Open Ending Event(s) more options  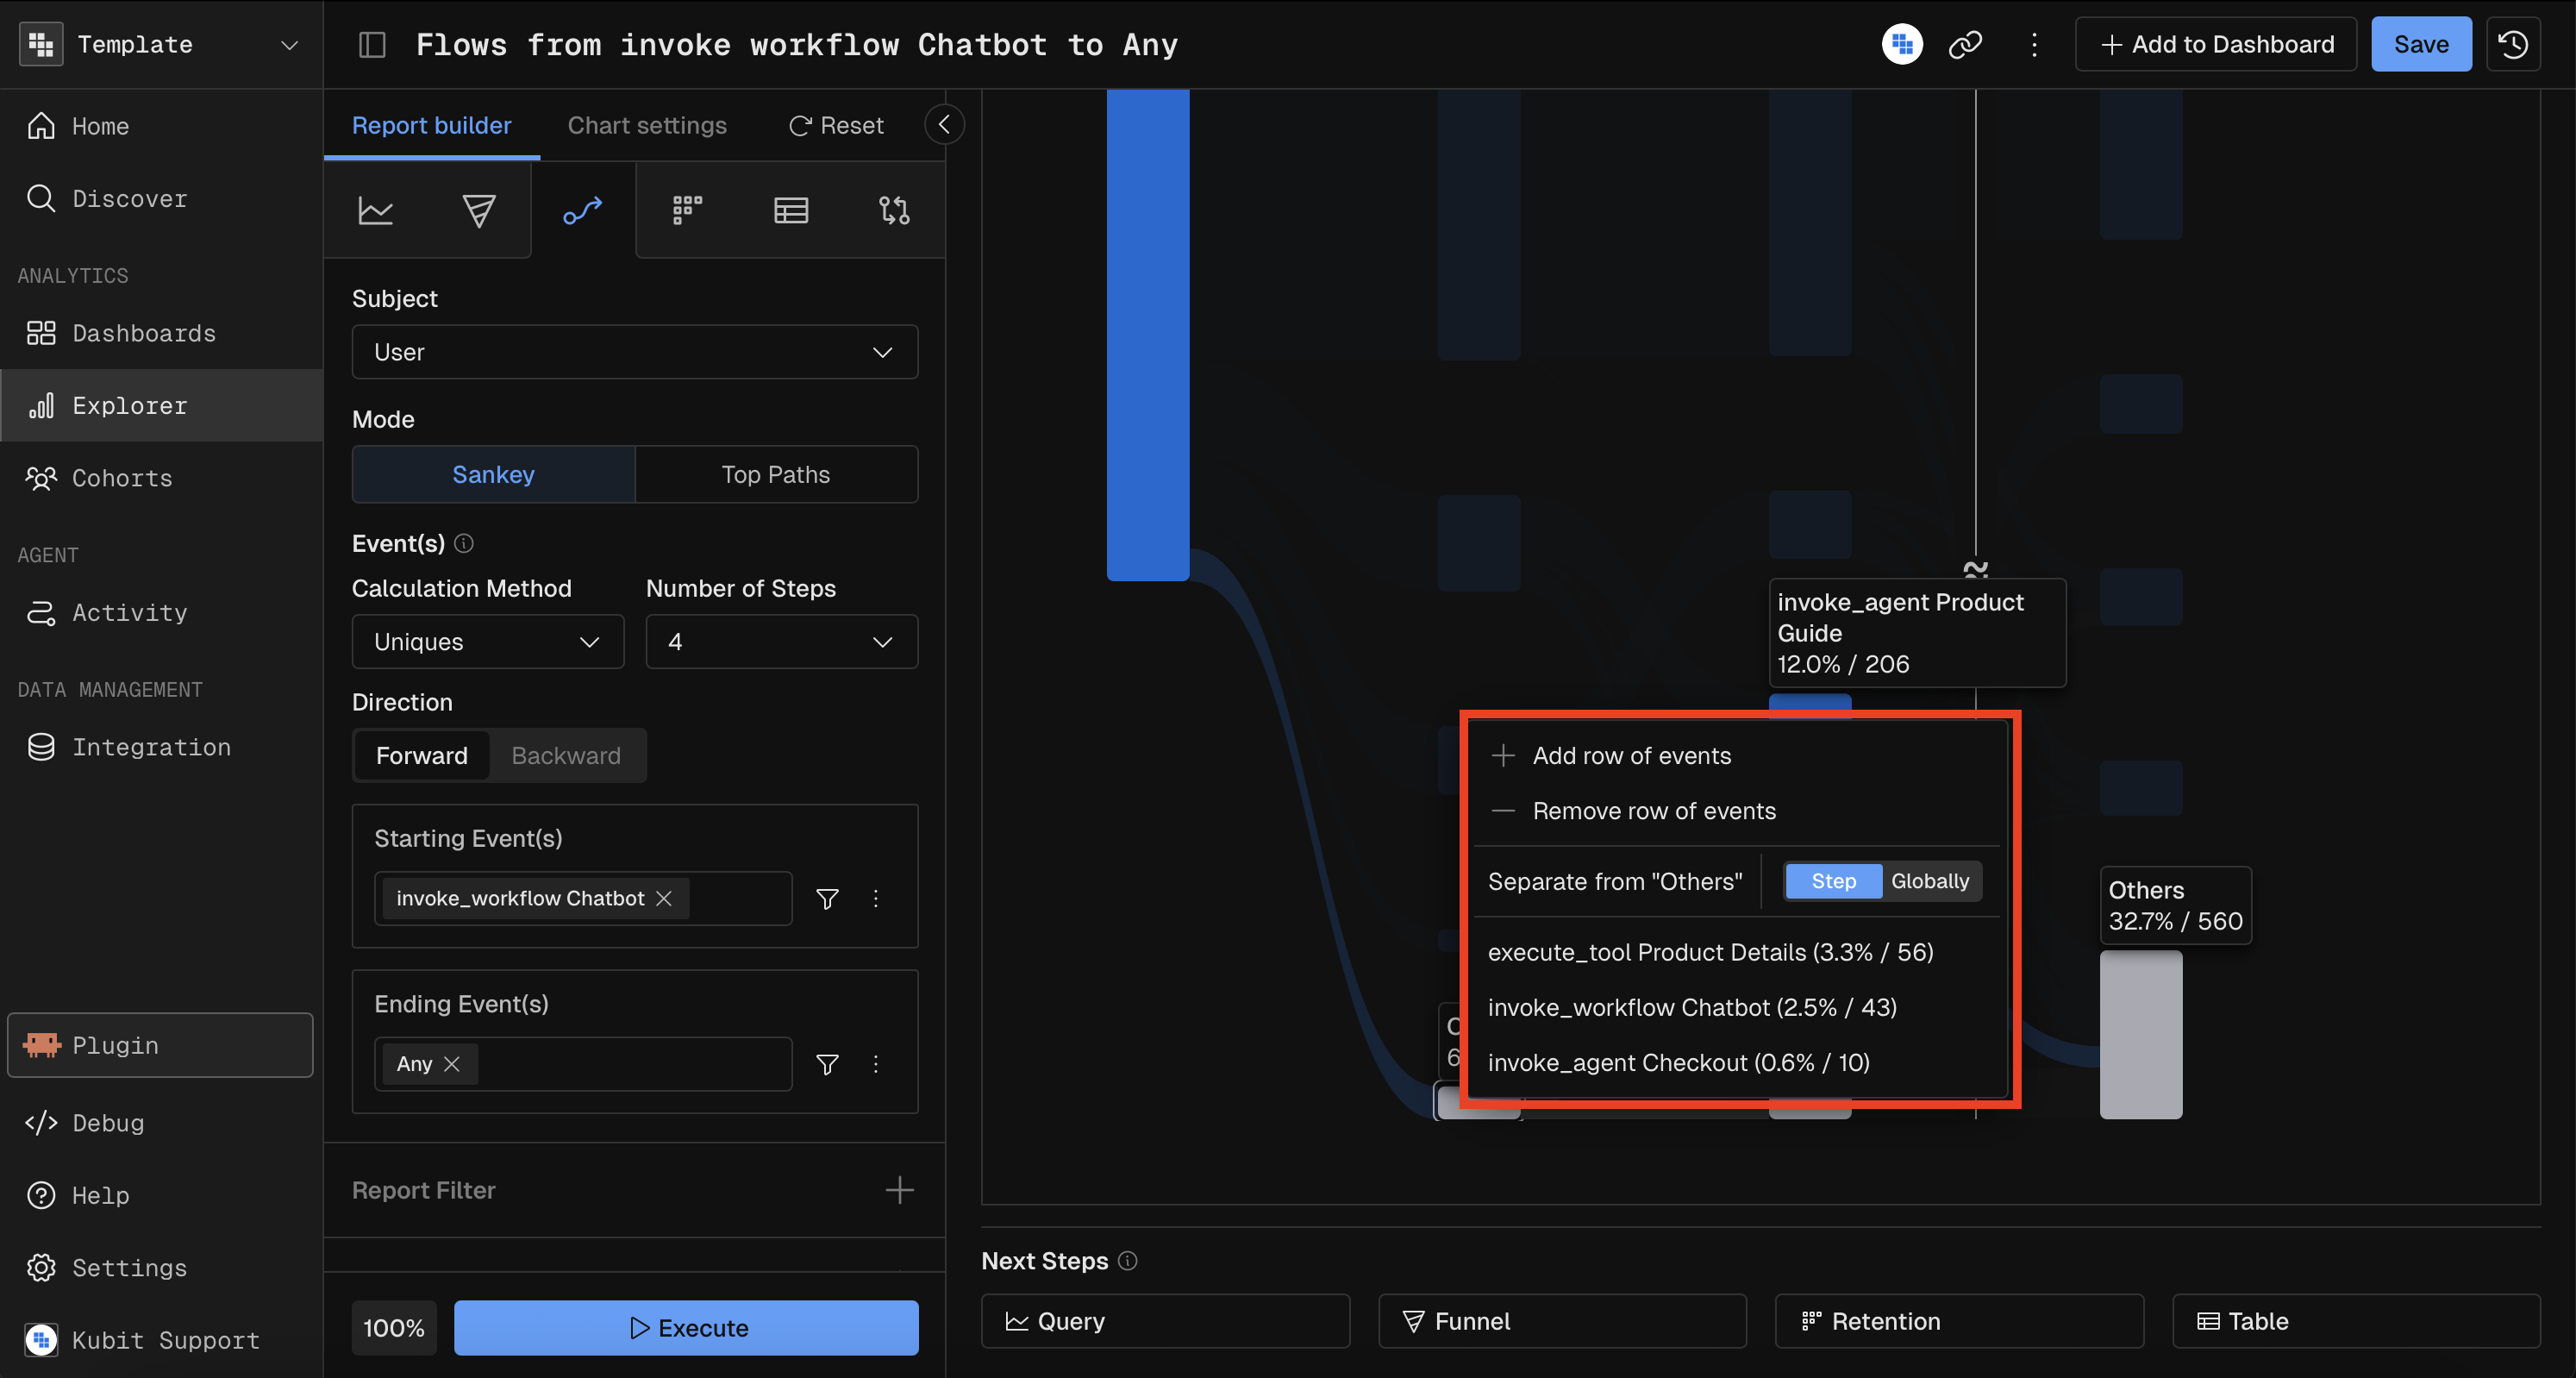pos(876,1065)
